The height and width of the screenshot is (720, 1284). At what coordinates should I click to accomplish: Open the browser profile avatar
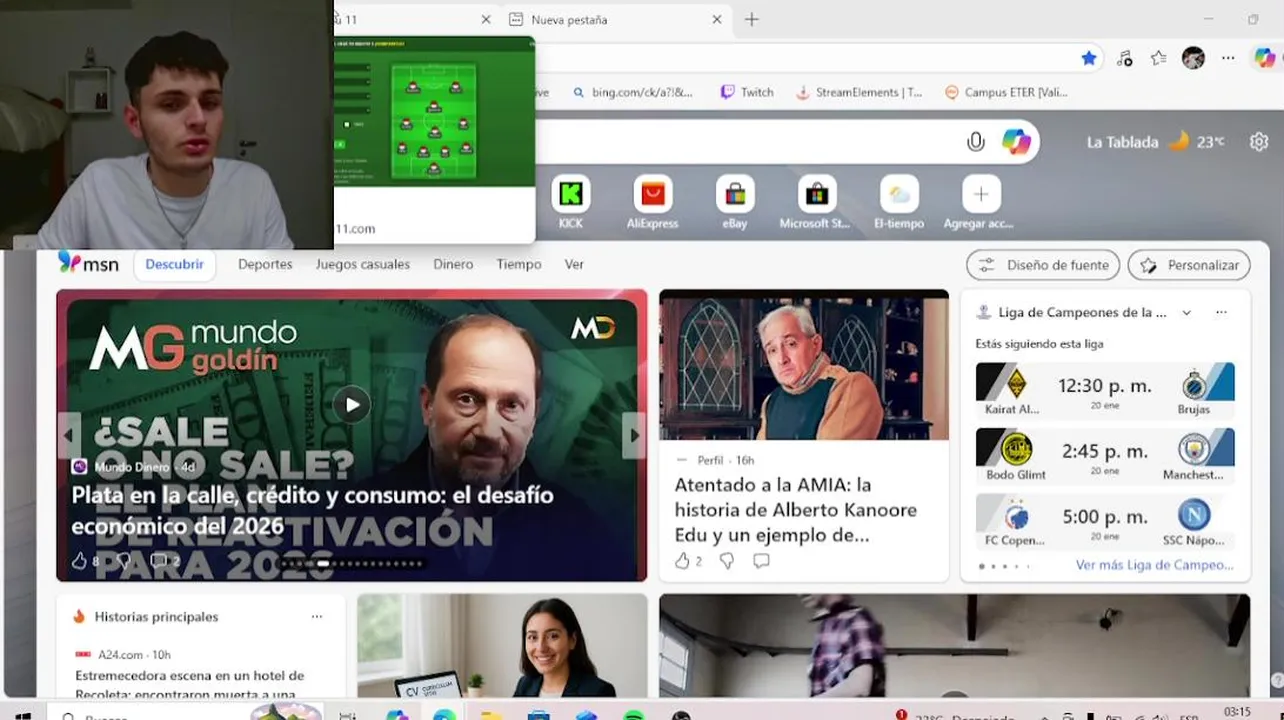pos(1193,58)
